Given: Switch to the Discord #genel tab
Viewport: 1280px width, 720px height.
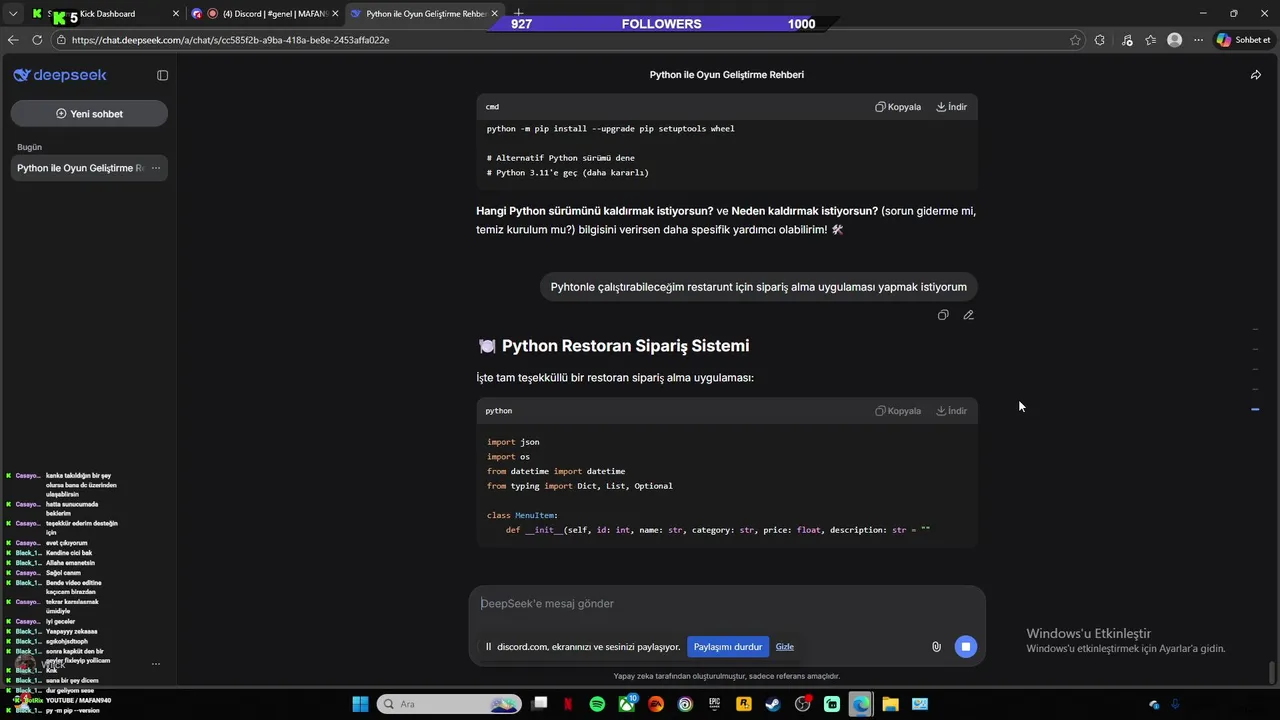Looking at the screenshot, I should tap(266, 14).
